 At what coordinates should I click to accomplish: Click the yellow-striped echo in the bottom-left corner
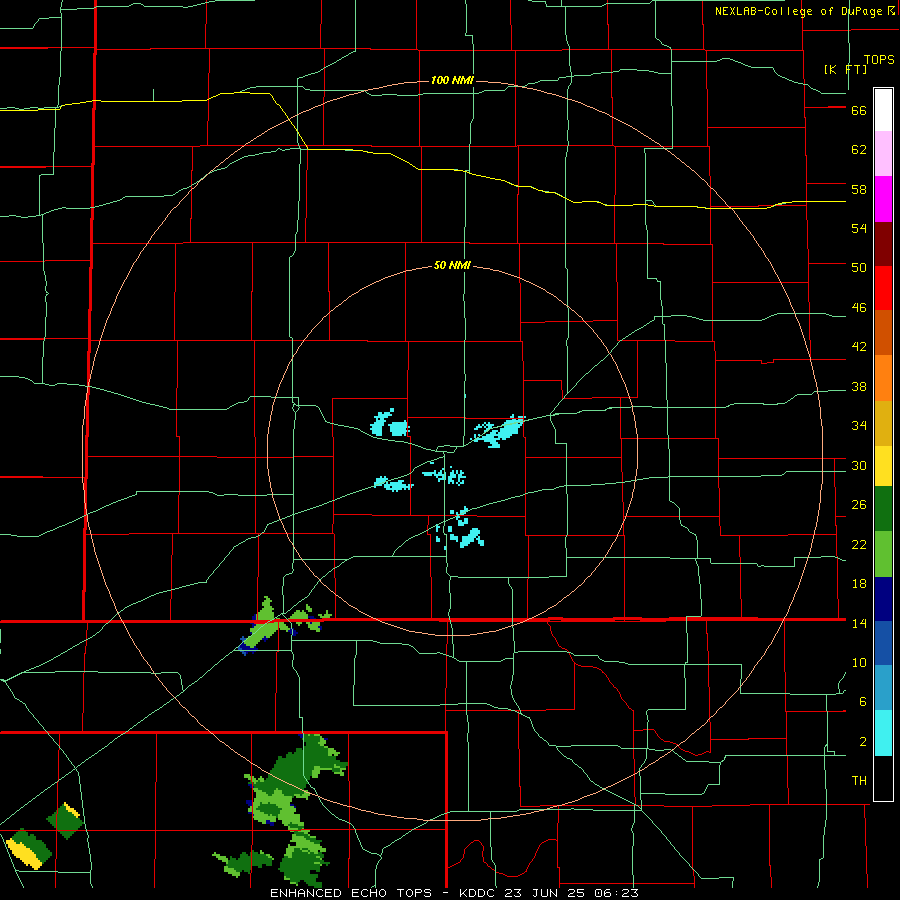coord(28,849)
